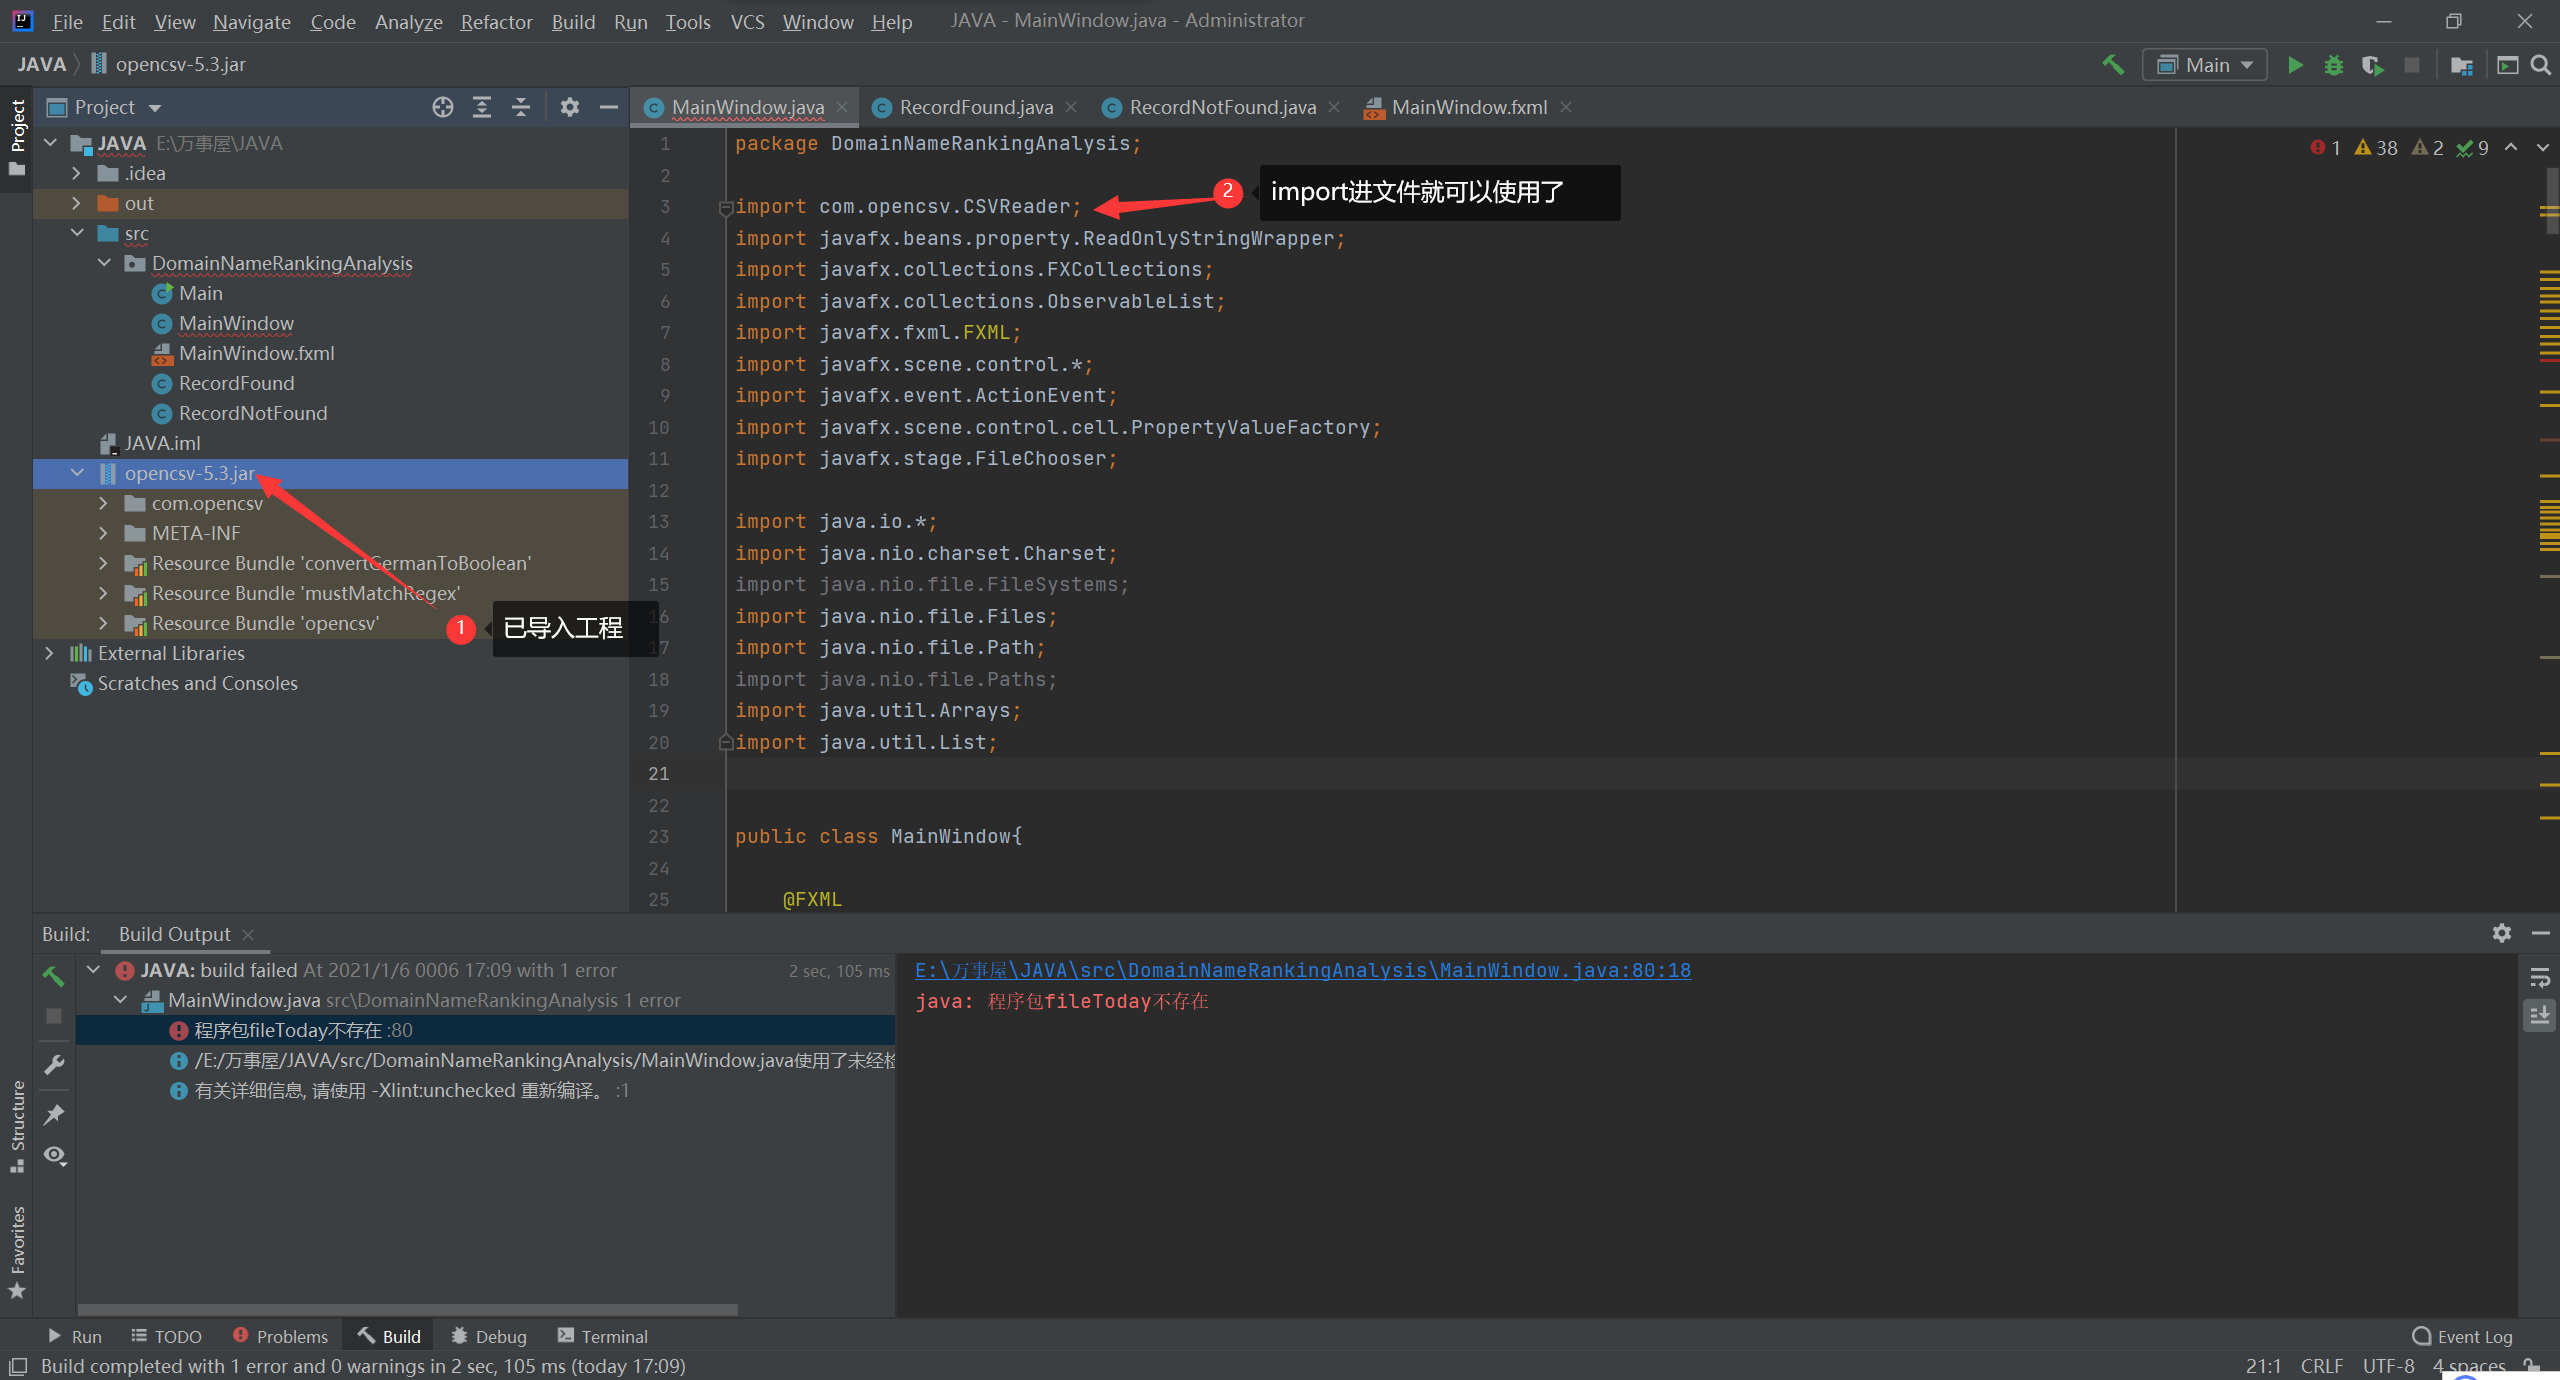Image resolution: width=2560 pixels, height=1380 pixels.
Task: Collapse the opencsv-5.3.jar tree node
Action: [x=77, y=473]
